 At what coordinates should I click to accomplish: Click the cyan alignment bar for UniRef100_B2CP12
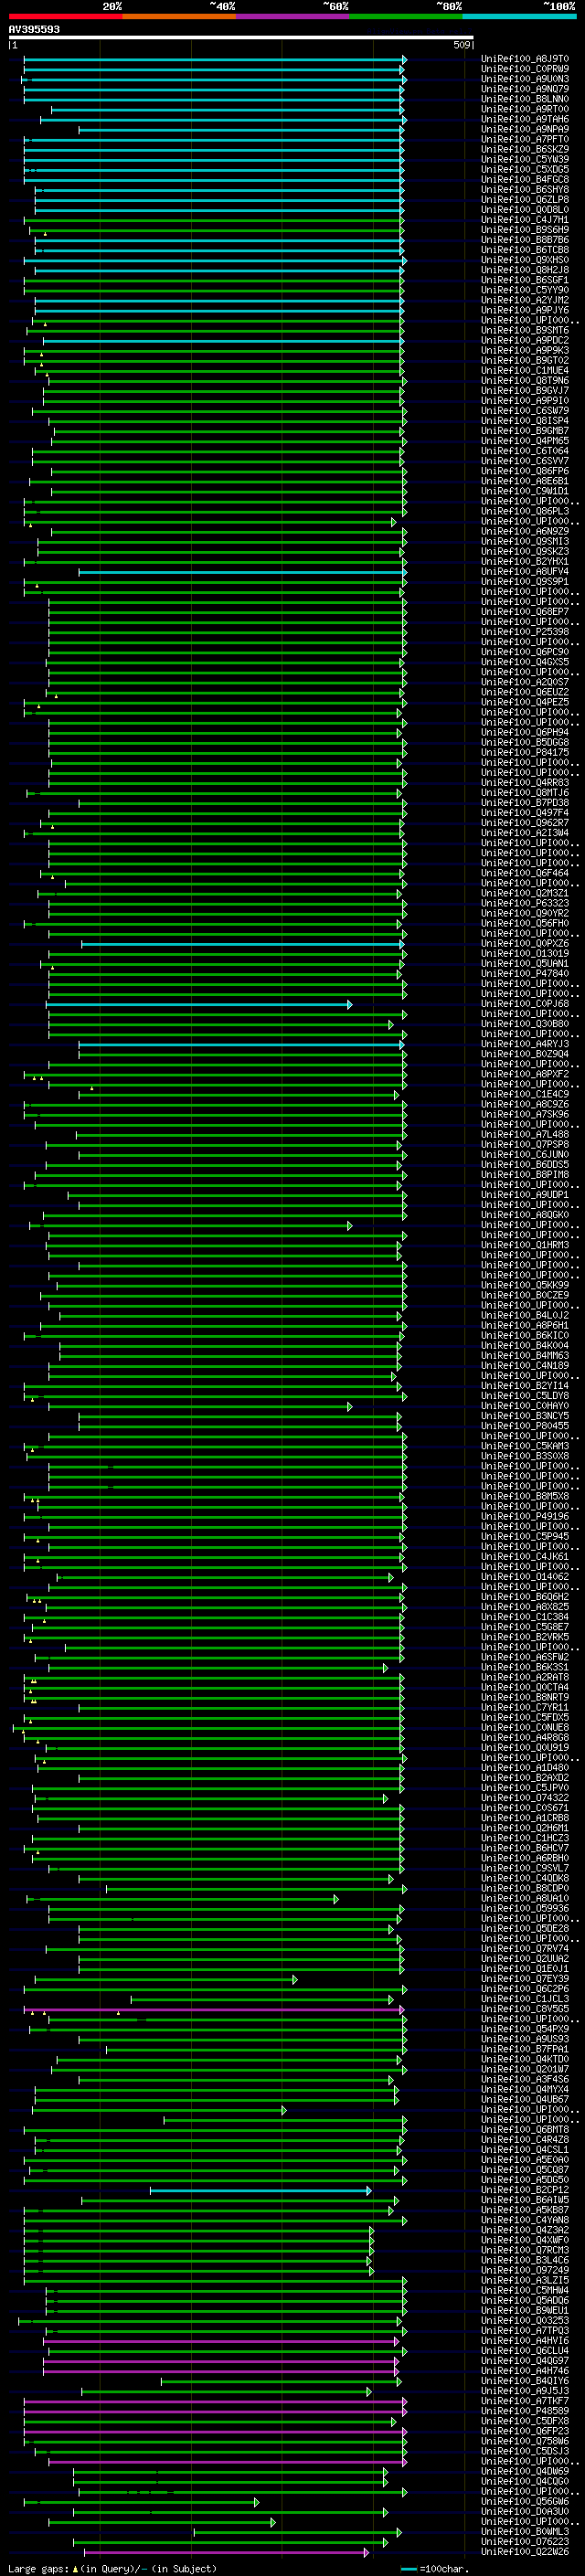point(261,2190)
